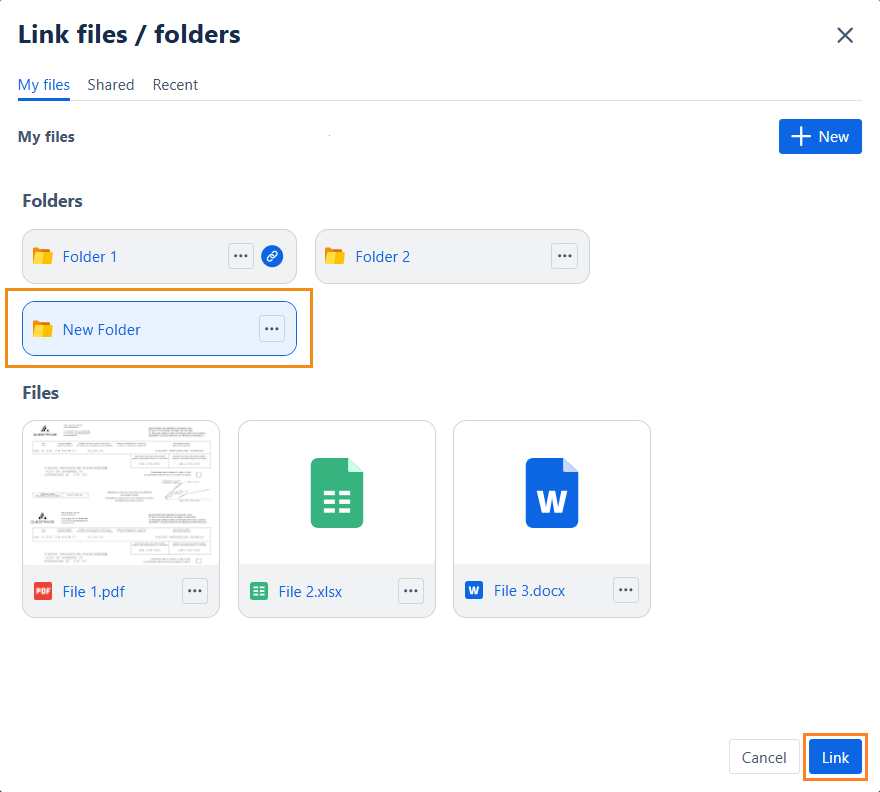Click the link icon on Folder 1
Viewport: 880px width, 792px height.
(x=272, y=256)
